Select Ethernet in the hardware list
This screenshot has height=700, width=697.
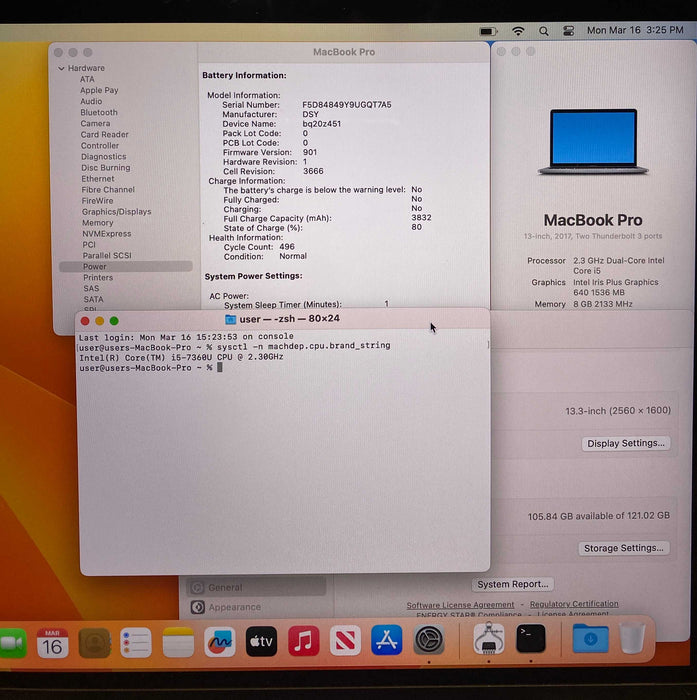click(98, 179)
